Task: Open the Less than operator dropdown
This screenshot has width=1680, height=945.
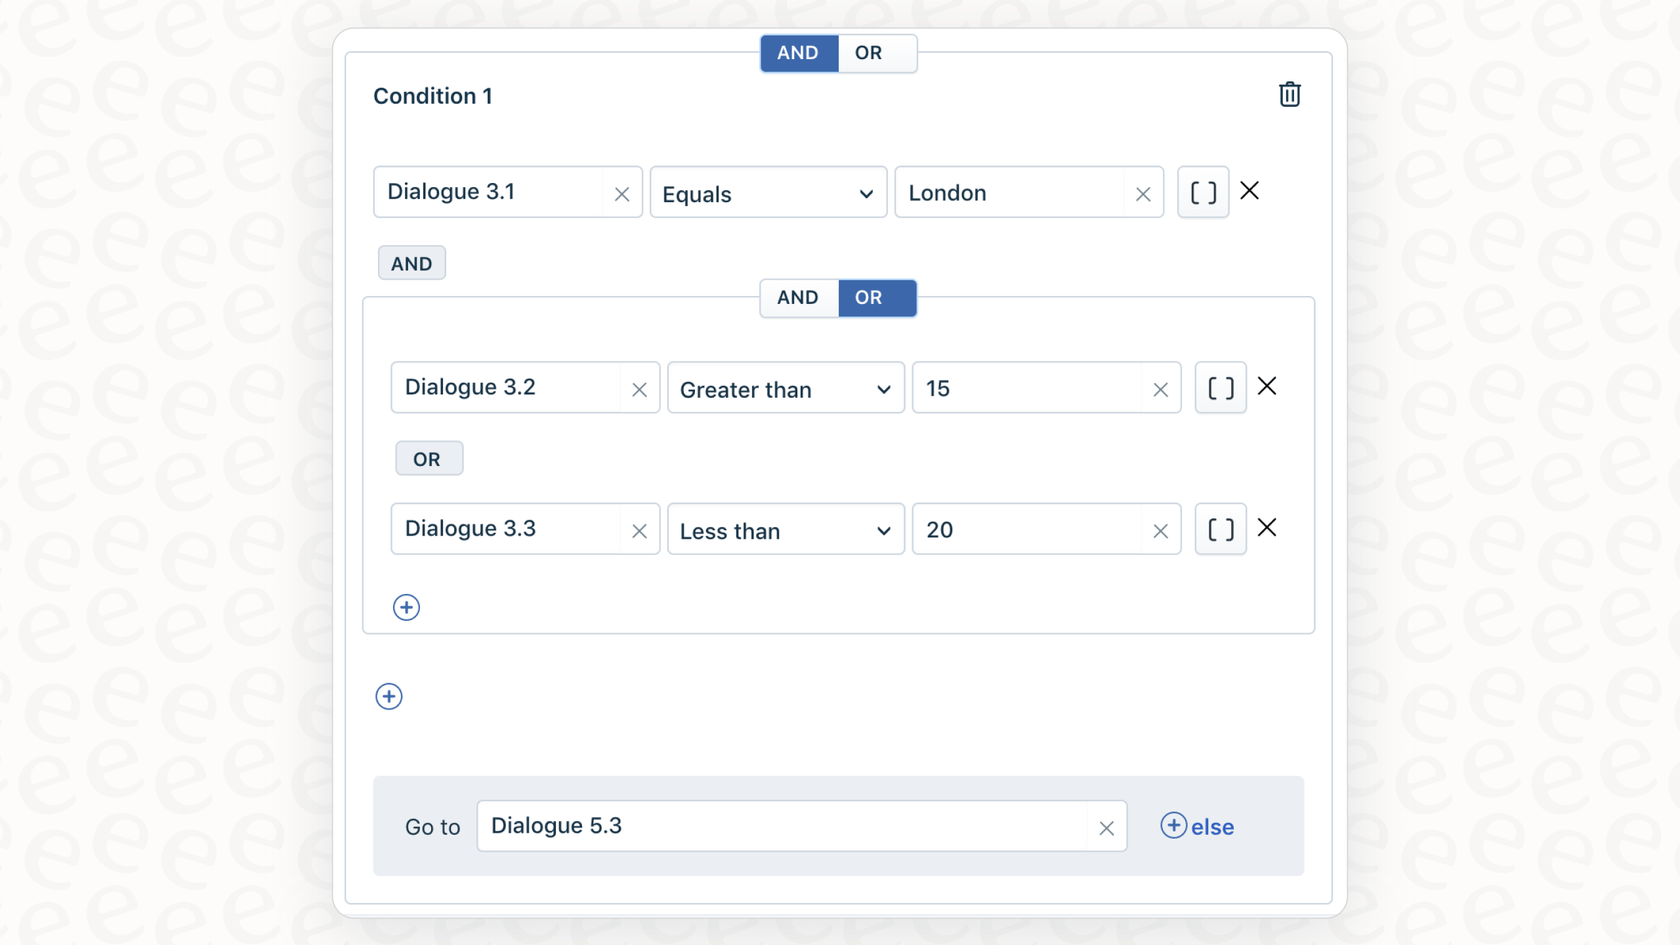Action: pyautogui.click(x=785, y=530)
